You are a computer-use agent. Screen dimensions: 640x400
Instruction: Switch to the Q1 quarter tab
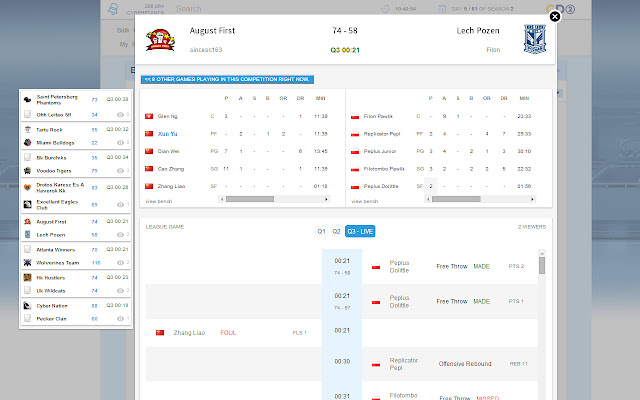321,231
